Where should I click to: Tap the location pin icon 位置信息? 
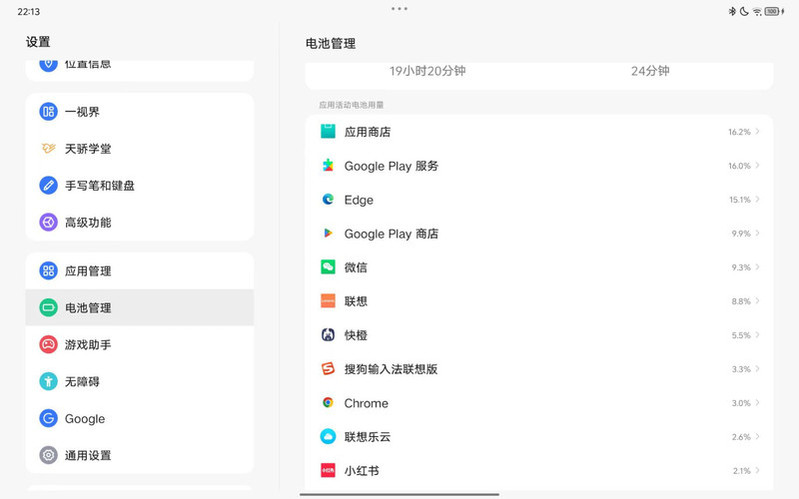click(x=48, y=64)
